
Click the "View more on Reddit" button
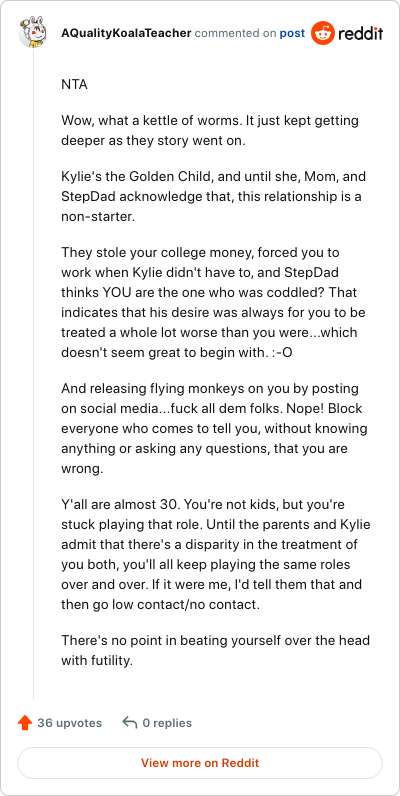point(200,762)
